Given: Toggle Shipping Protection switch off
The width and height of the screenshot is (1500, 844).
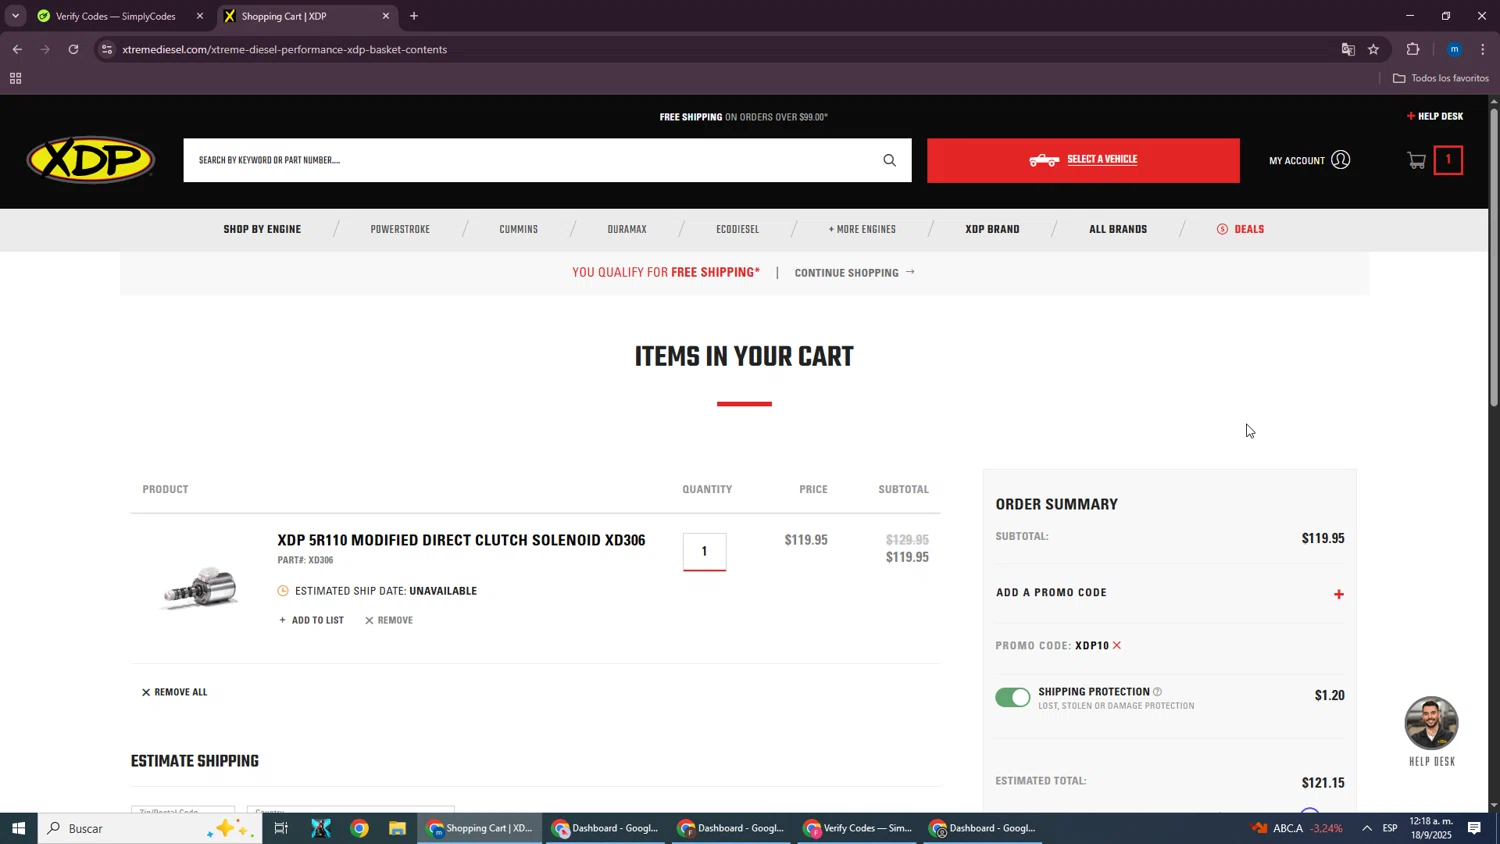Looking at the screenshot, I should (x=1012, y=697).
